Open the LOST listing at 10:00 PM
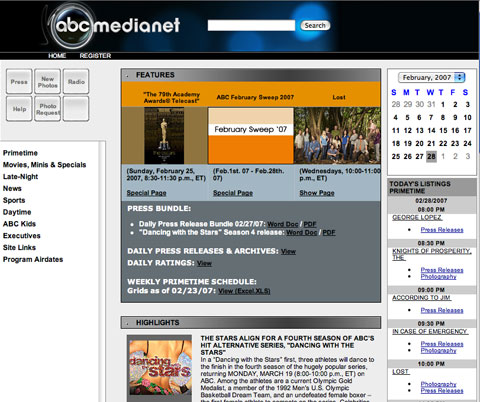This screenshot has height=402, width=480. pos(401,372)
